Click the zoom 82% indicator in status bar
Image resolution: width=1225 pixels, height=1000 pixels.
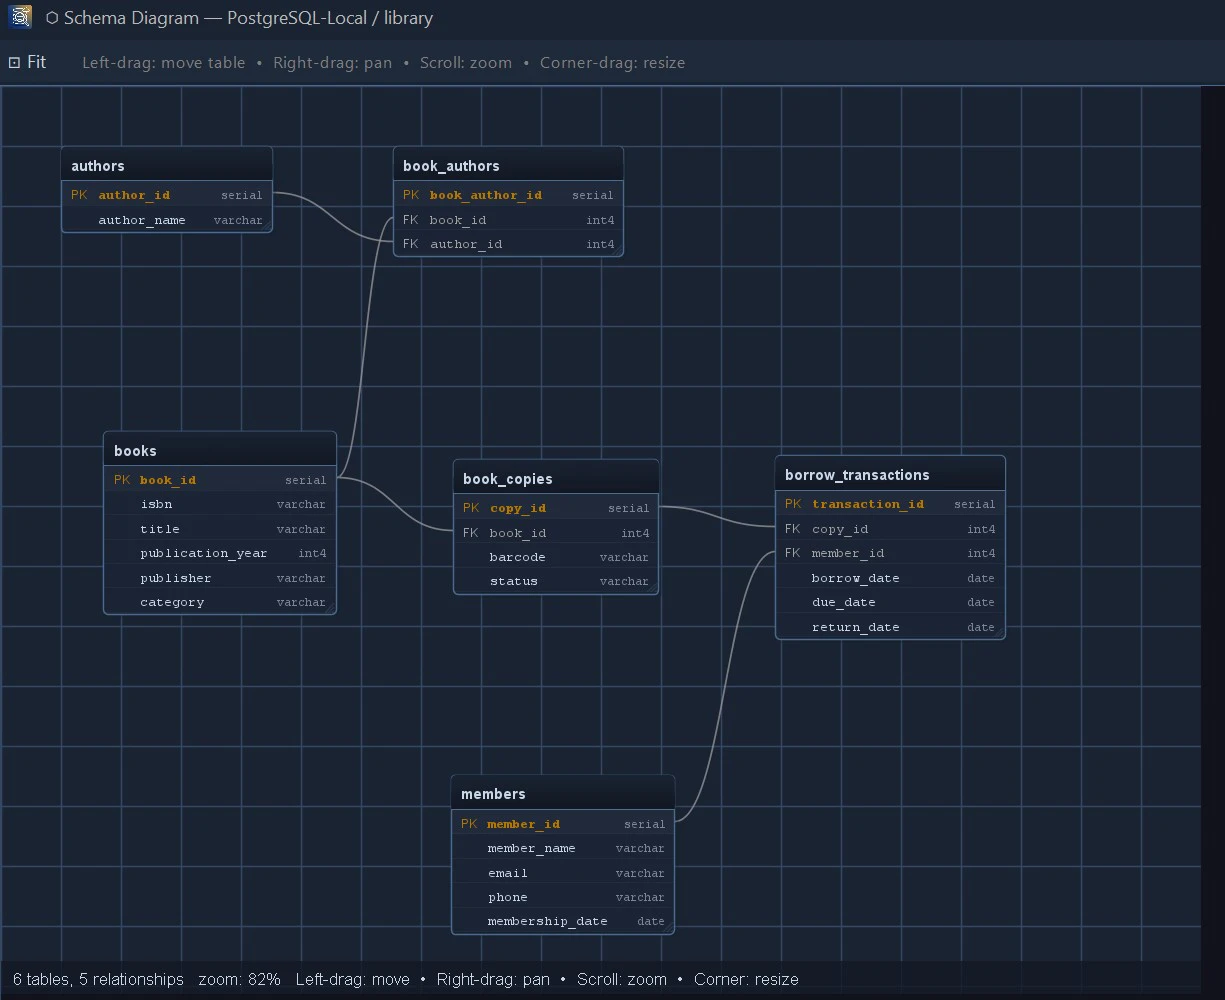239,979
